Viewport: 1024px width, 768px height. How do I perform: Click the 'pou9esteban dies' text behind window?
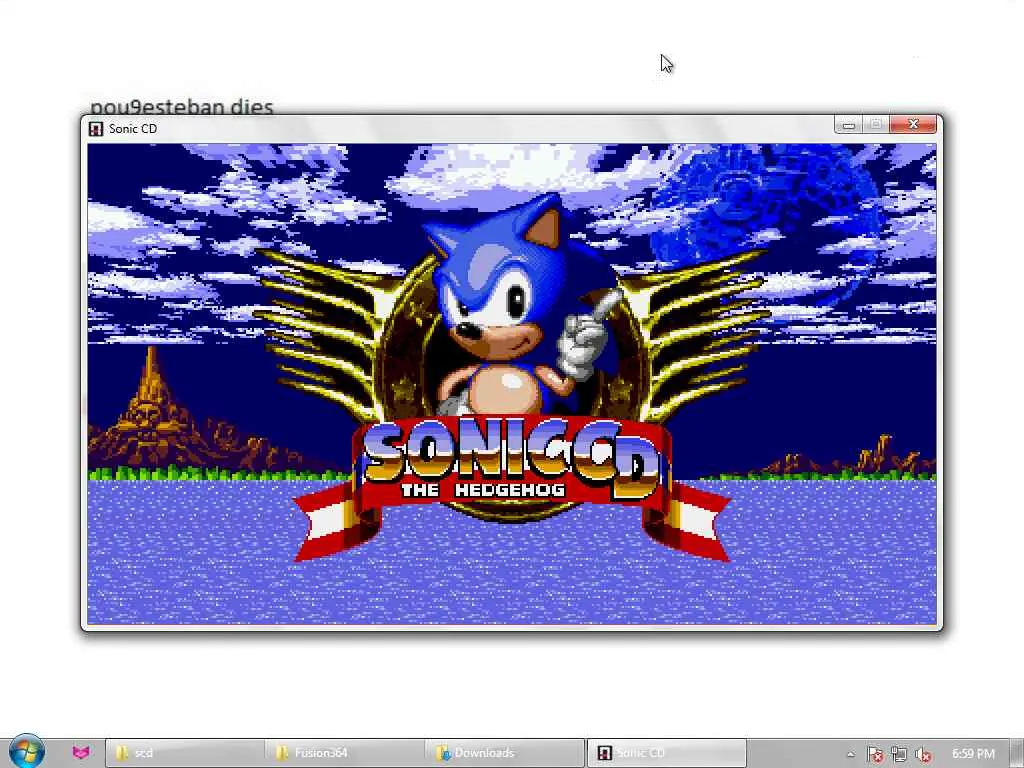coord(182,106)
